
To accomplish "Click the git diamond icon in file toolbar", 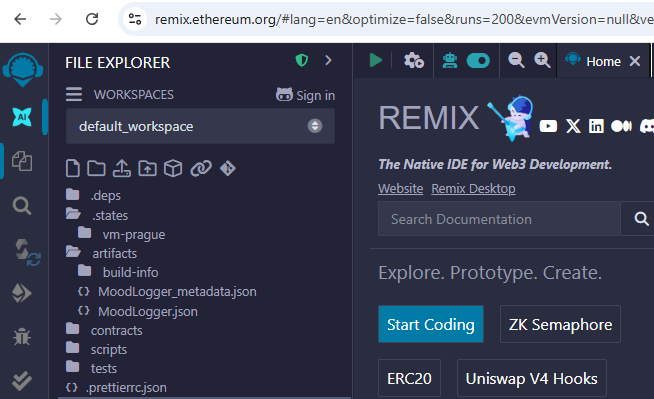I will tap(228, 168).
